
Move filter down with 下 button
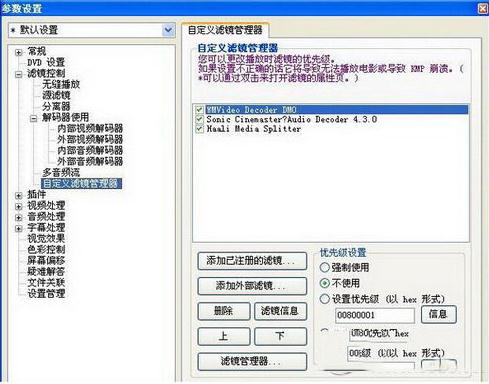[280, 336]
